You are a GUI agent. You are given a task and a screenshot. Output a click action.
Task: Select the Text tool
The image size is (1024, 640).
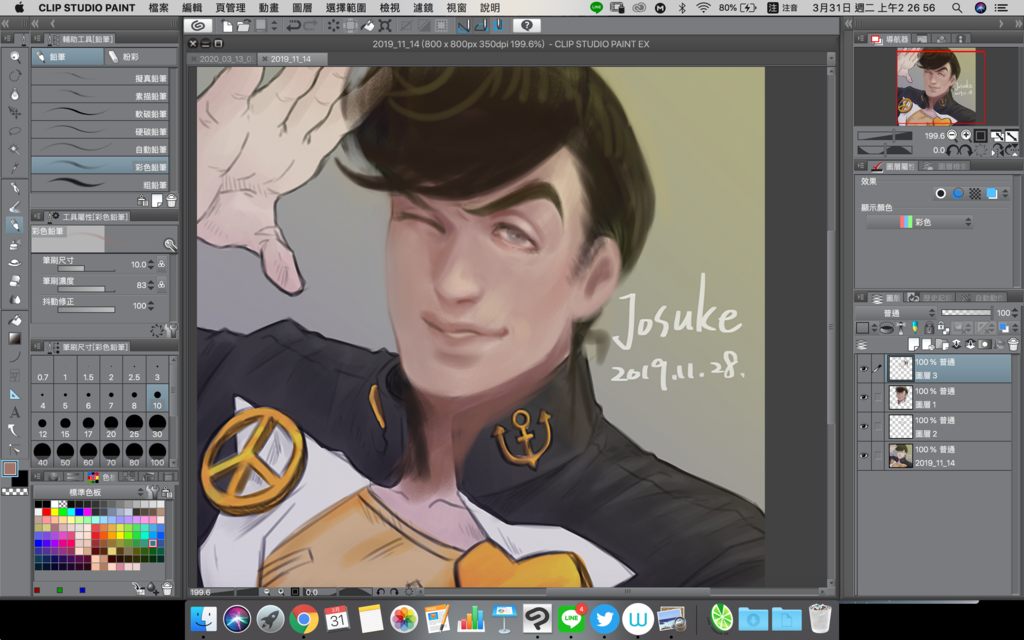[14, 412]
